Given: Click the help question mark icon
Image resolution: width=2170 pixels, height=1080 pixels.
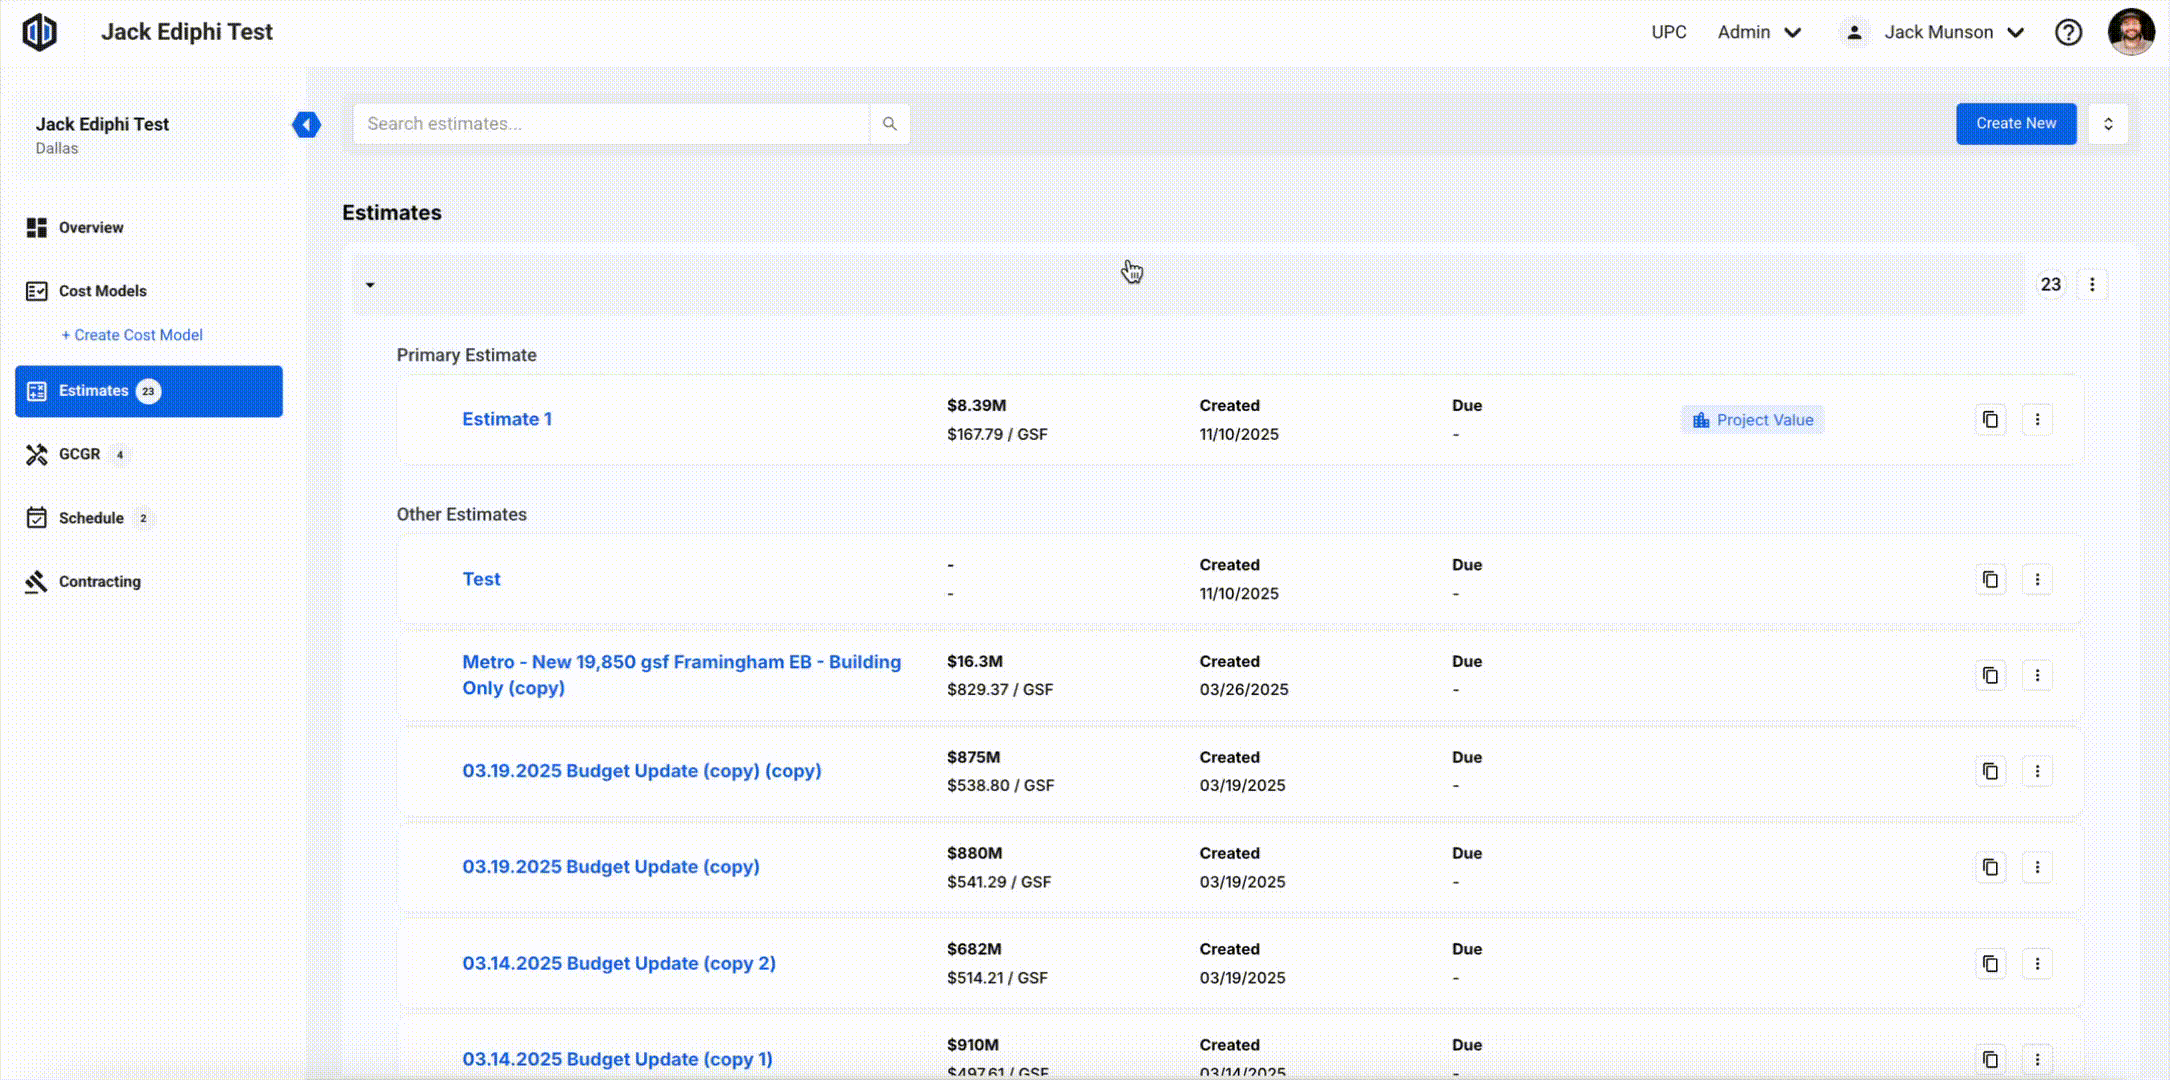Looking at the screenshot, I should point(2068,33).
